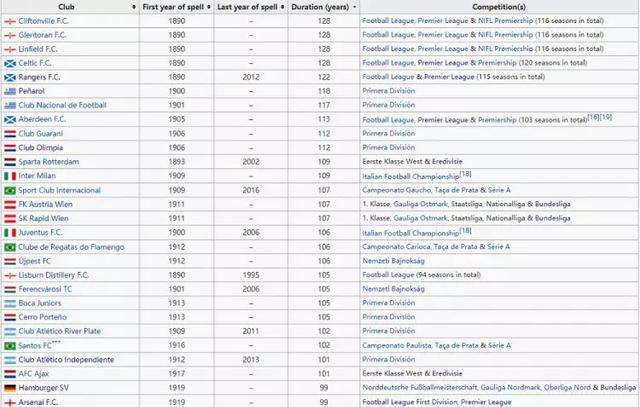Viewport: 640px width, 407px height.
Task: Select Lisburn Distillery last year 1995 cell
Action: (x=251, y=275)
